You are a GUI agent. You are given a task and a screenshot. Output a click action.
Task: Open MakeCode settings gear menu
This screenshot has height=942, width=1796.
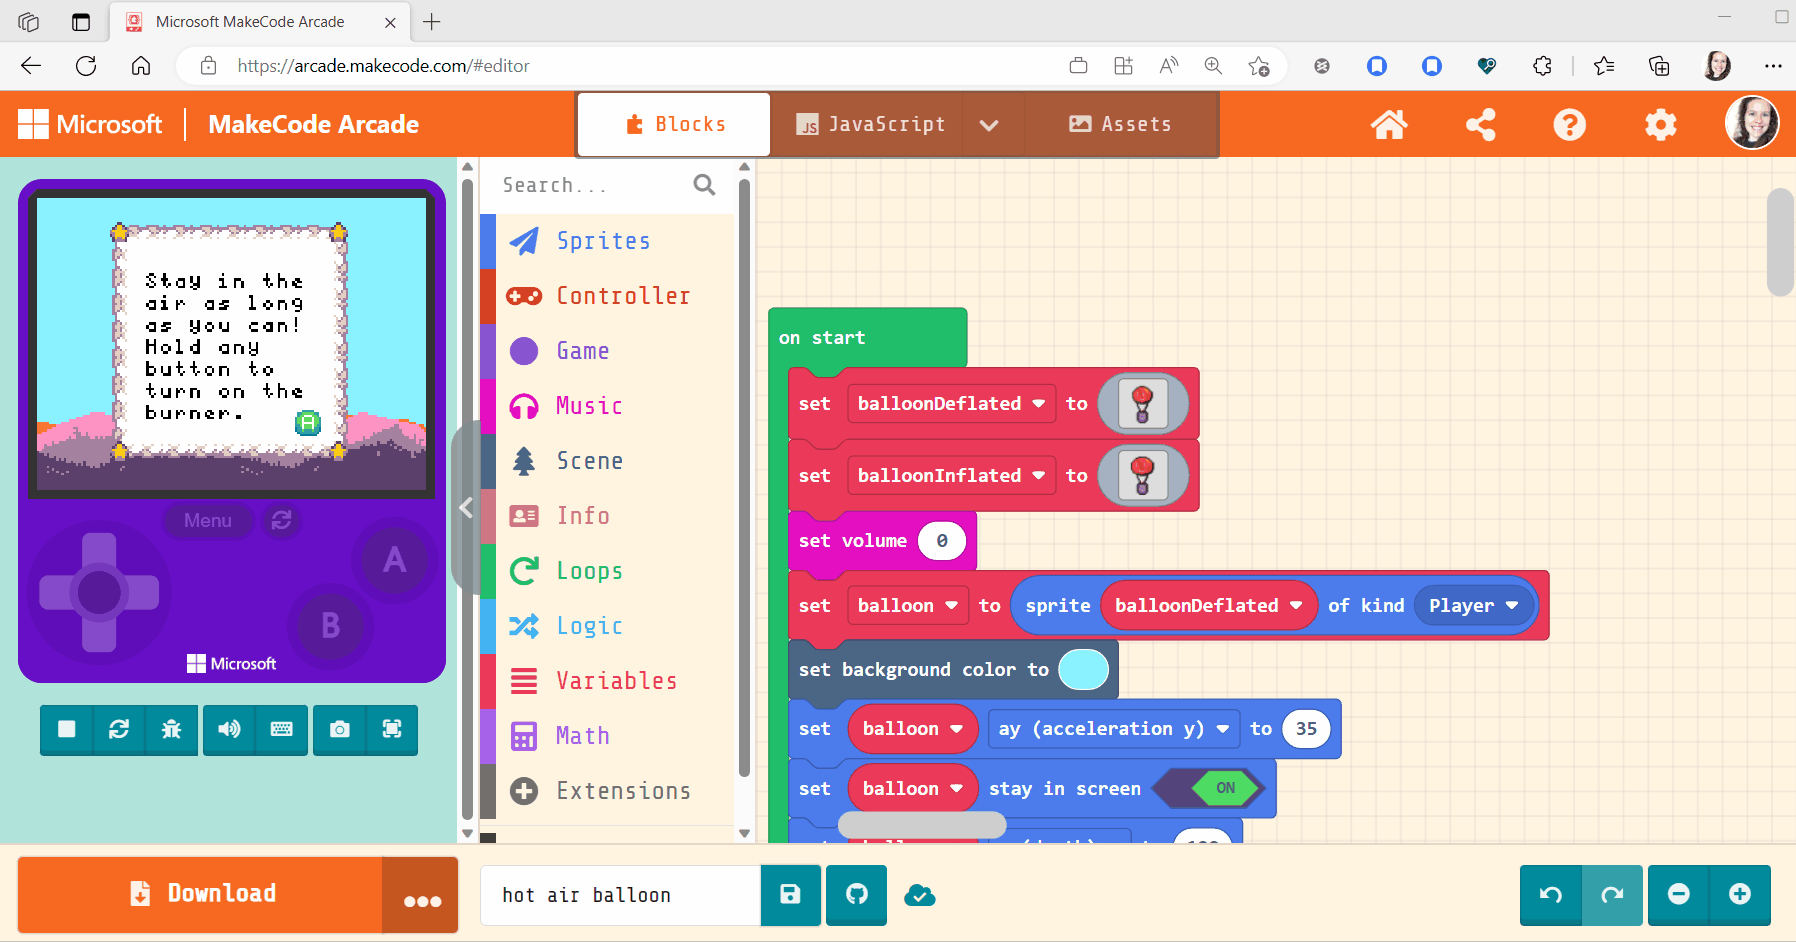pyautogui.click(x=1660, y=124)
